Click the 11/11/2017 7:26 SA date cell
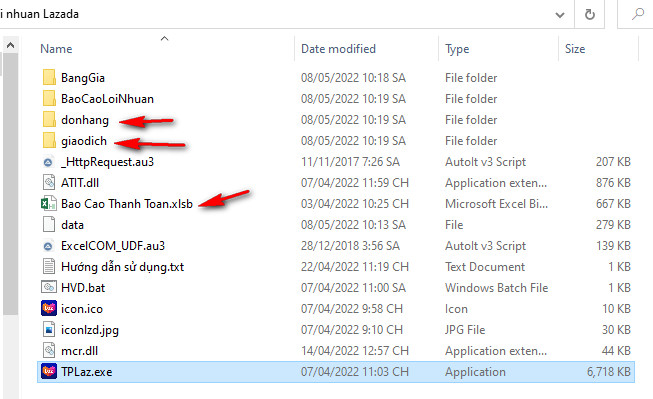The height and width of the screenshot is (399, 653). [350, 162]
